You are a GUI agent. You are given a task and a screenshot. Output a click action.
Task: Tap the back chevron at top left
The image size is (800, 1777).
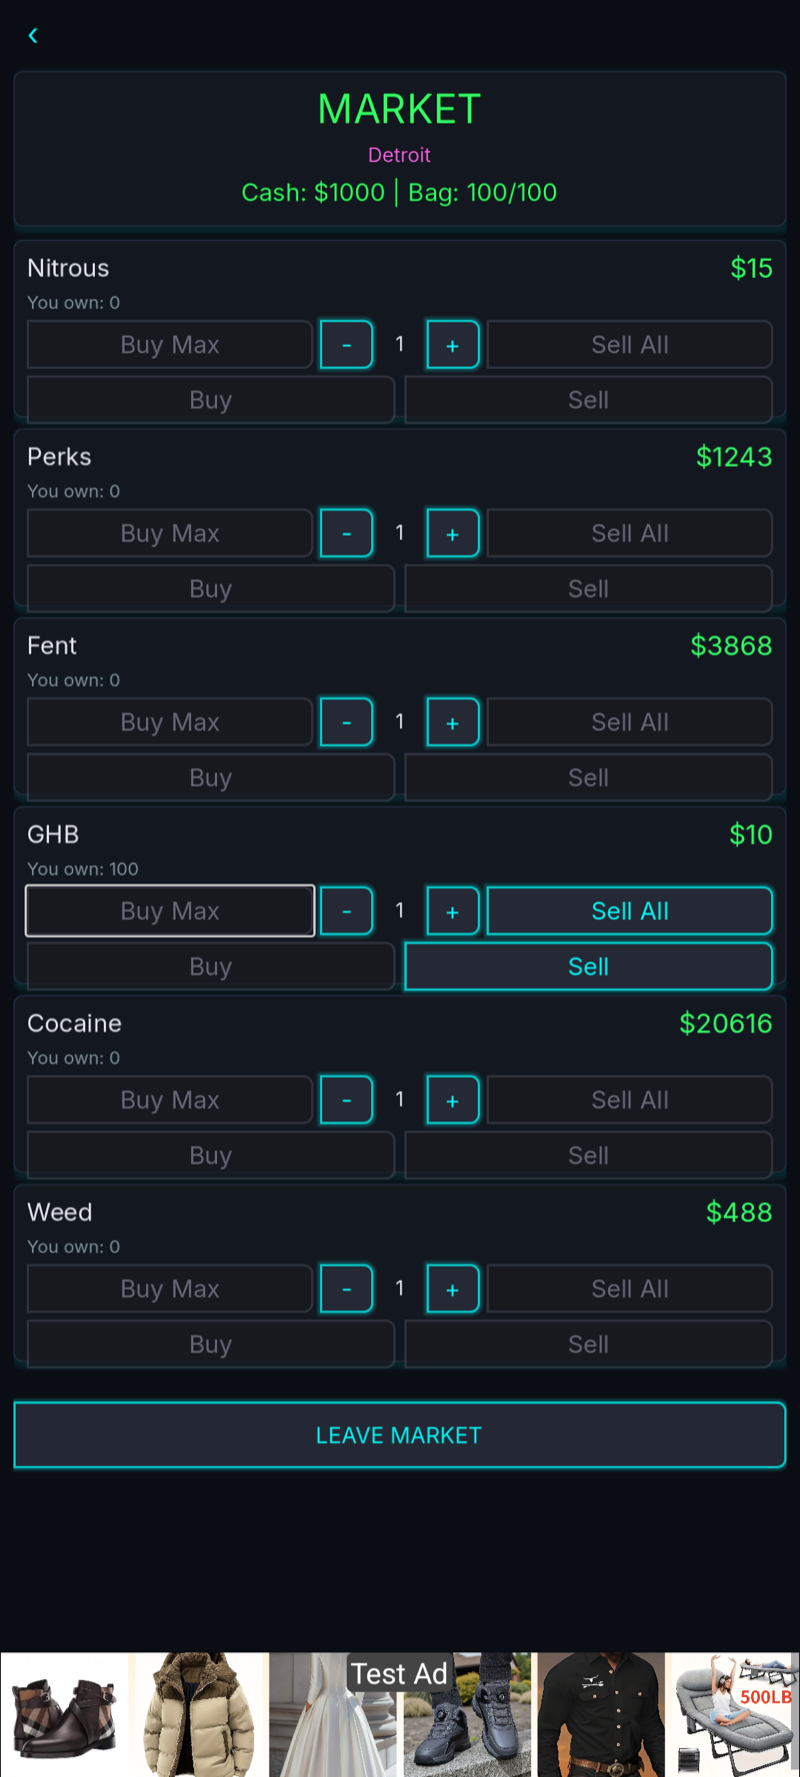tap(33, 36)
